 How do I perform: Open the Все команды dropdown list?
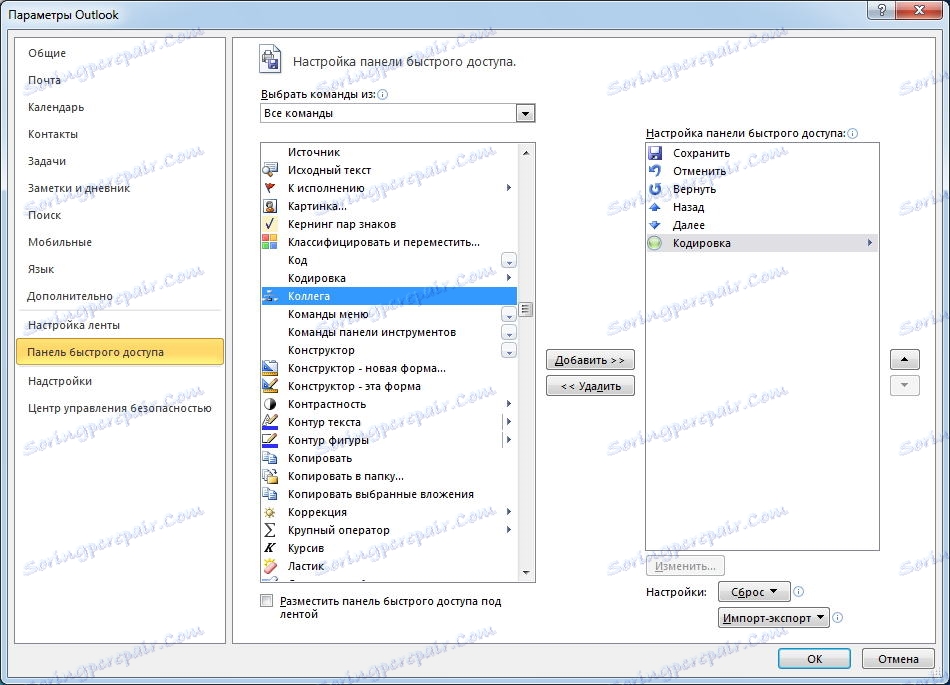pos(525,113)
